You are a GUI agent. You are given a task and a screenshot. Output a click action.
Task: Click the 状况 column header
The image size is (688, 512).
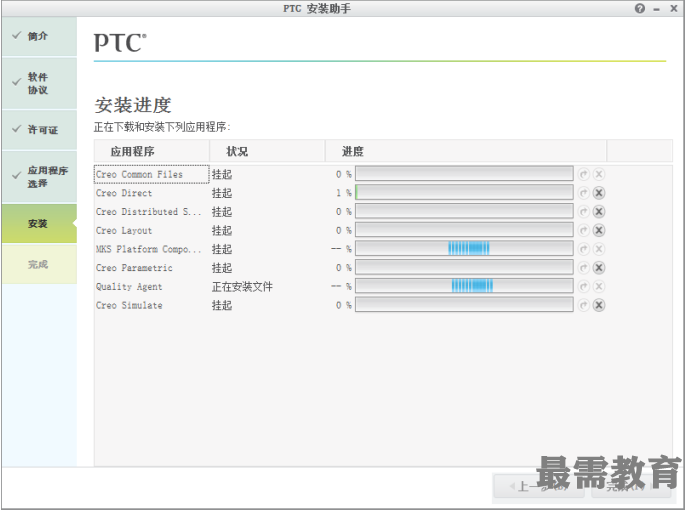(x=268, y=151)
